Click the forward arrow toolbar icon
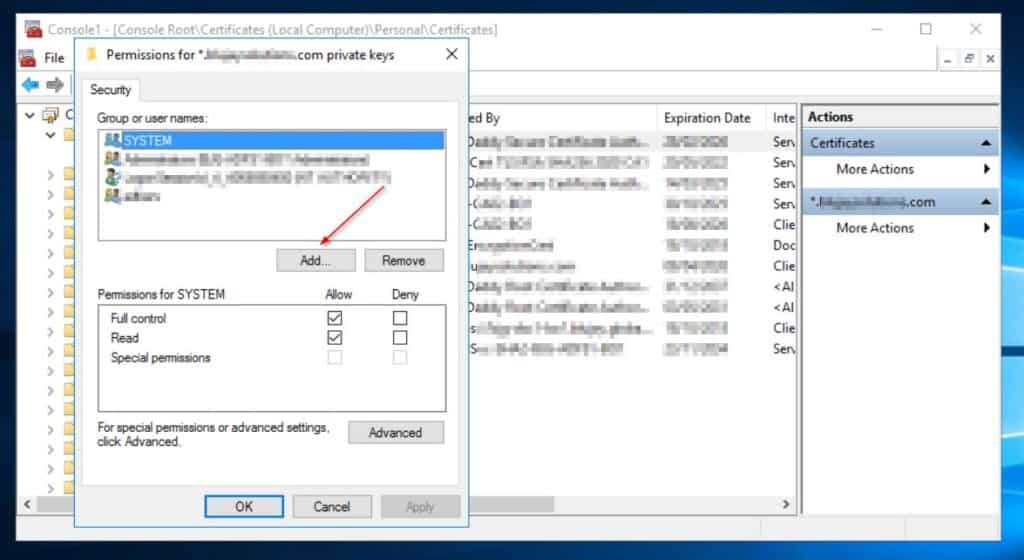The height and width of the screenshot is (560, 1024). coord(55,84)
